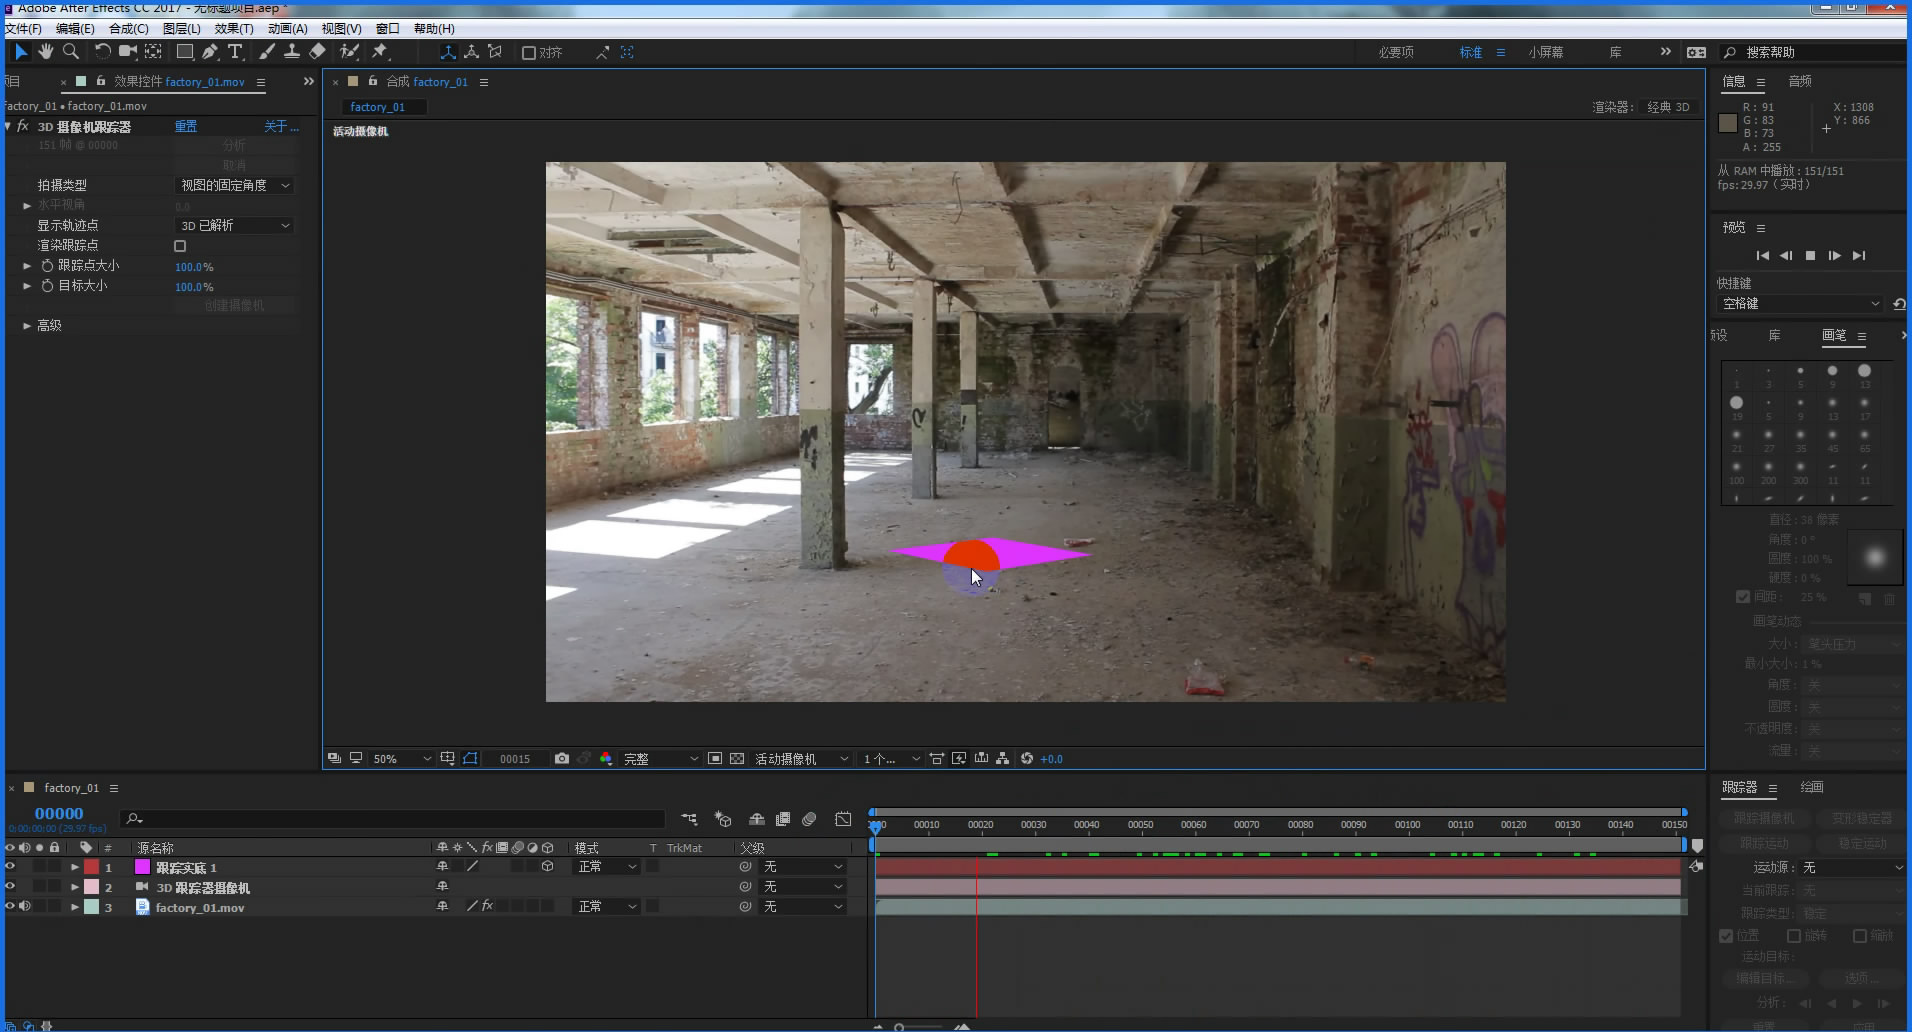Open the viewer magnification 50% dropdown
The width and height of the screenshot is (1912, 1032).
point(402,759)
